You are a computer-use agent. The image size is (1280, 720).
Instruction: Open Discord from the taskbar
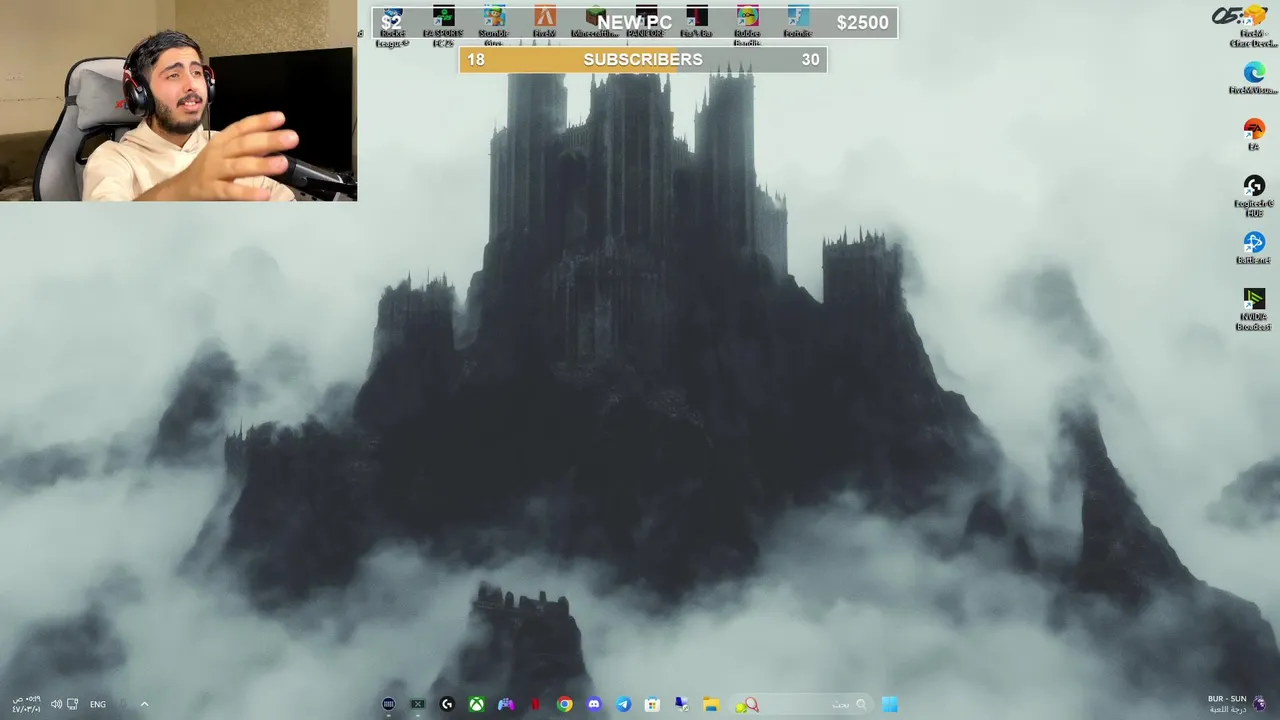[594, 704]
